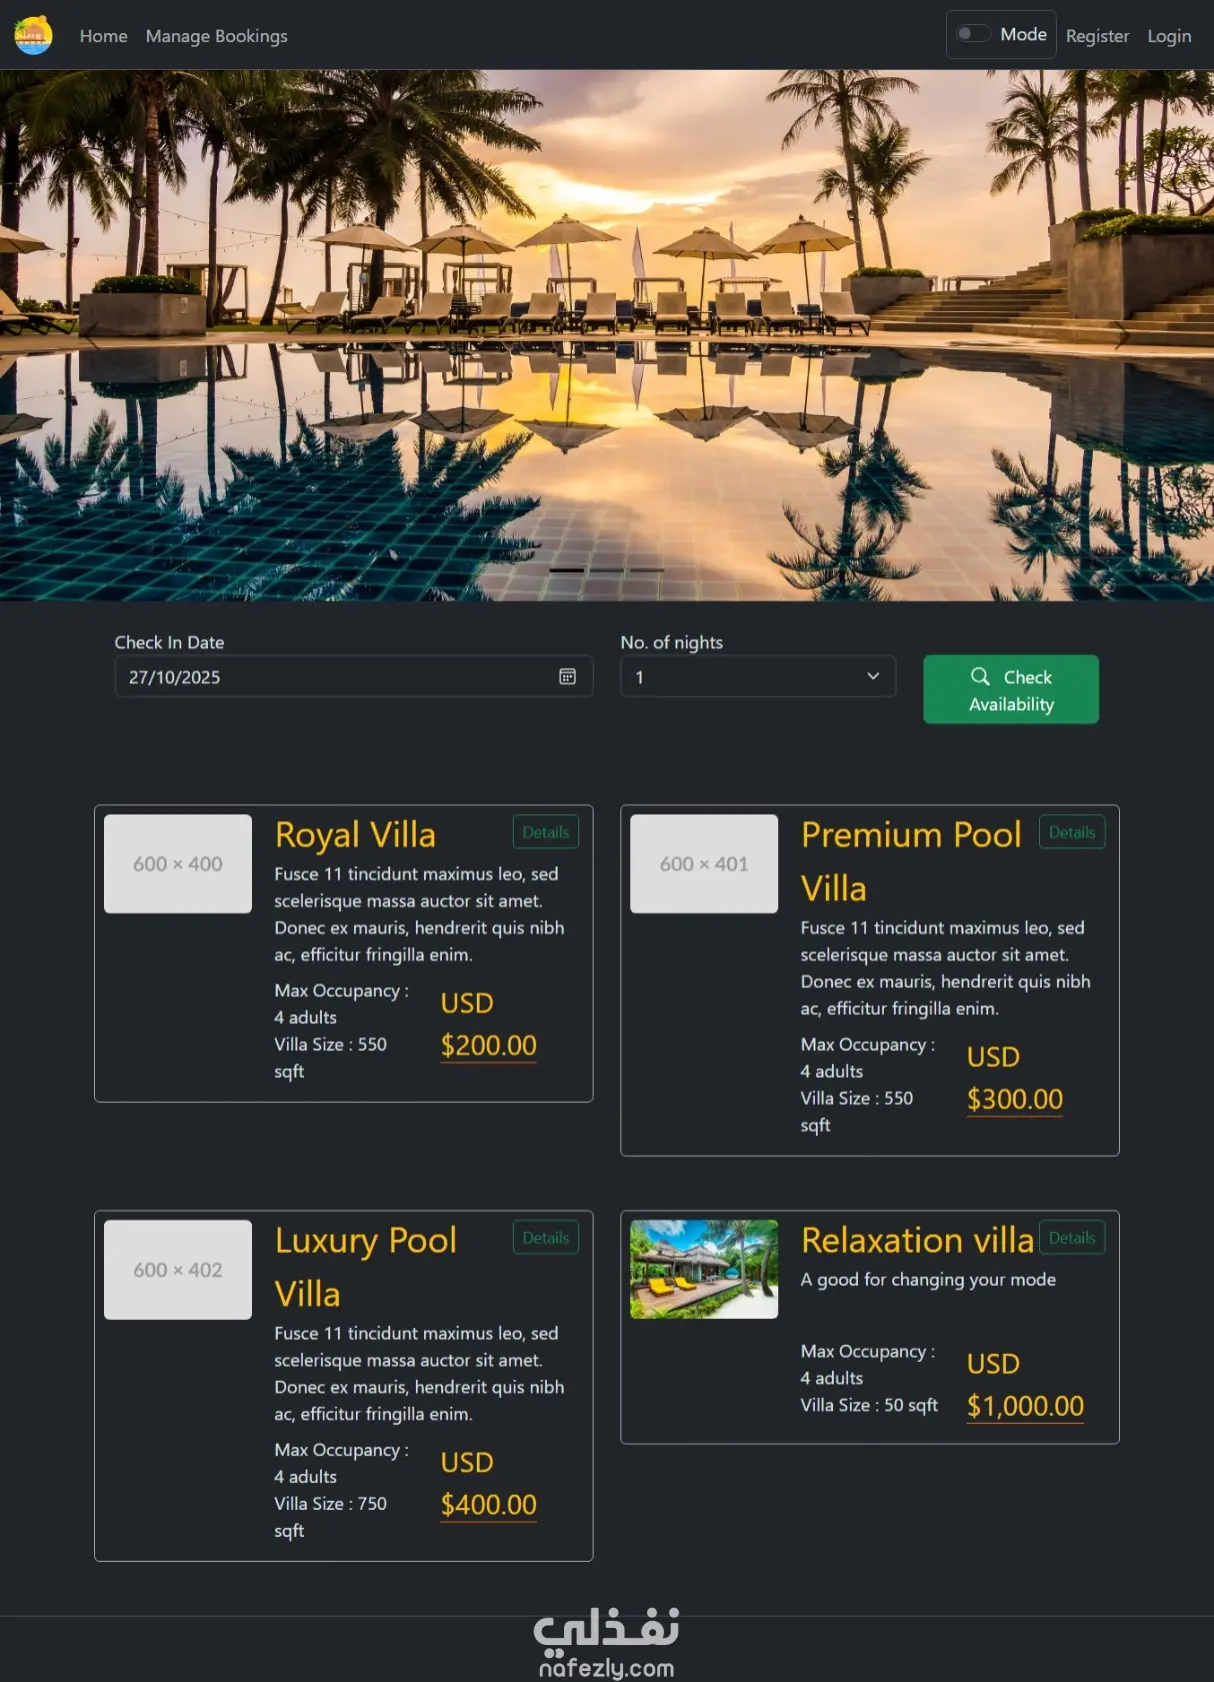The image size is (1214, 1682).
Task: Click the Royal Villa placeholder image
Action: (178, 864)
